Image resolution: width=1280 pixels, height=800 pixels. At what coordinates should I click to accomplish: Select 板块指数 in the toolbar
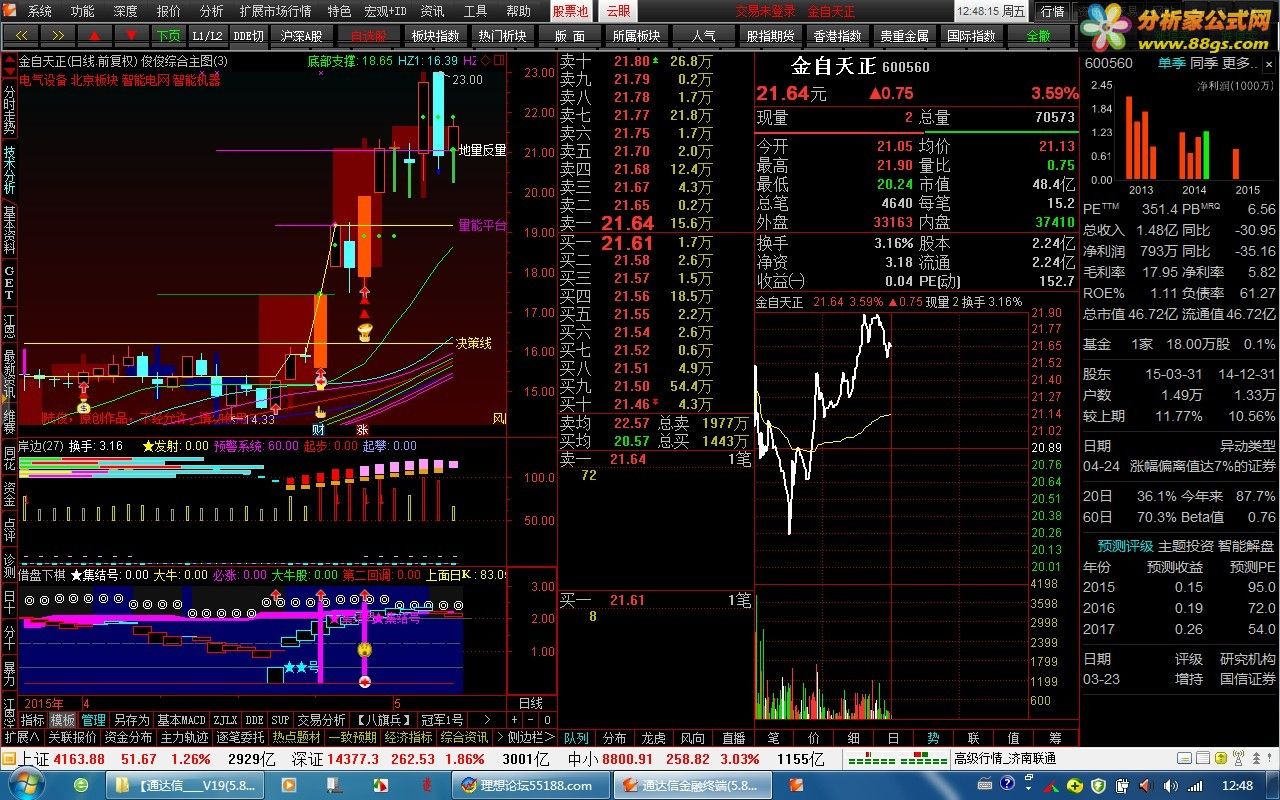click(x=435, y=35)
